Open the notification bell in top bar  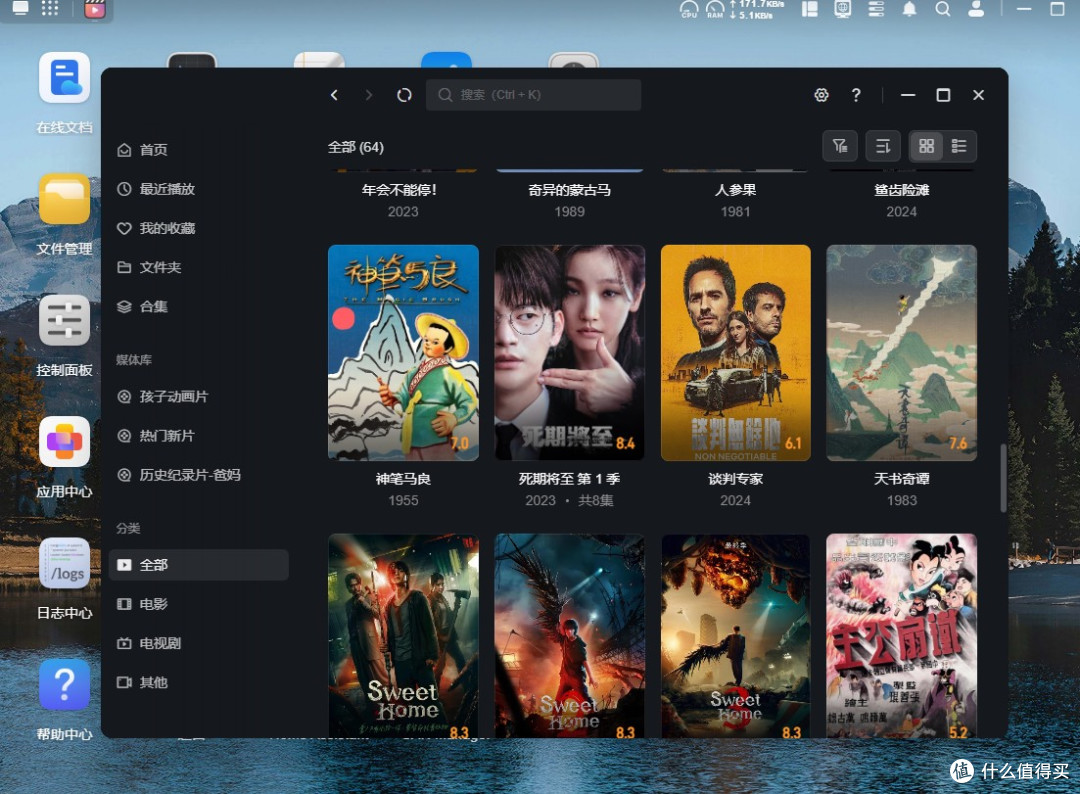(909, 8)
